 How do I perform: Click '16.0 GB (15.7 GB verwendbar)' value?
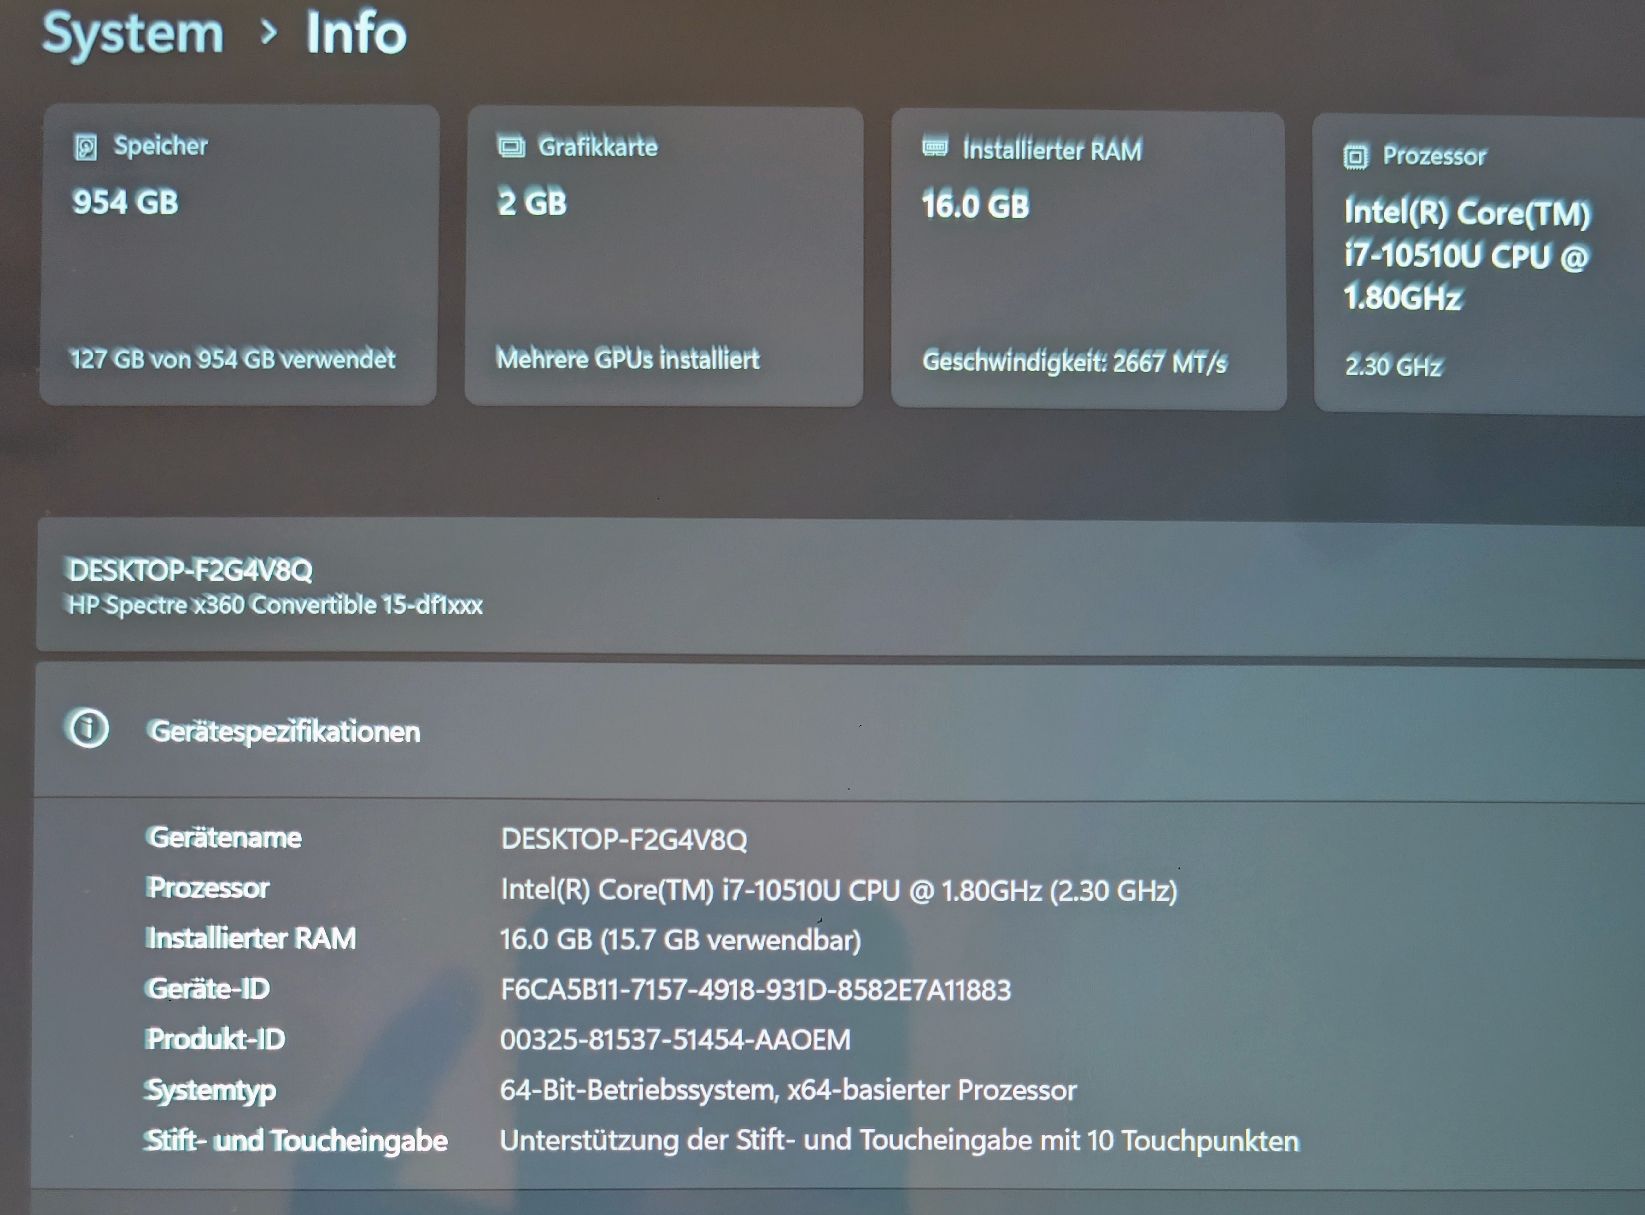tap(680, 940)
